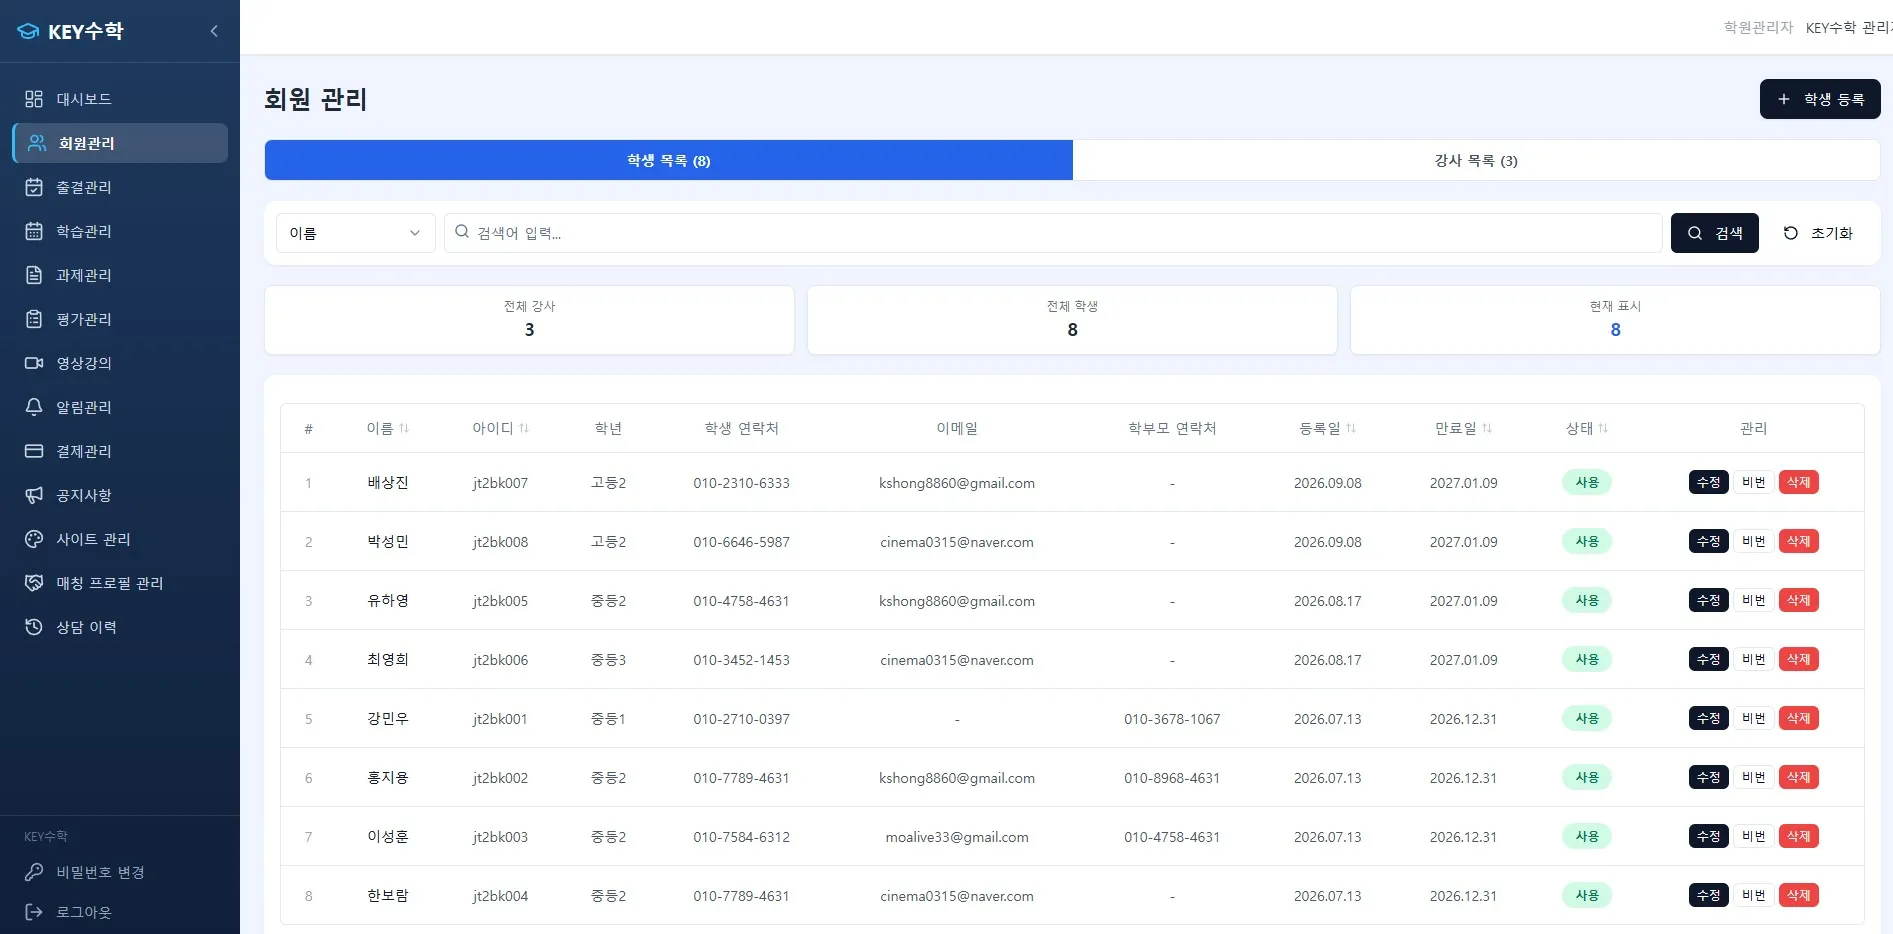
Task: Open the 매칭 프로필 관리 handshake icon
Action: pos(34,583)
